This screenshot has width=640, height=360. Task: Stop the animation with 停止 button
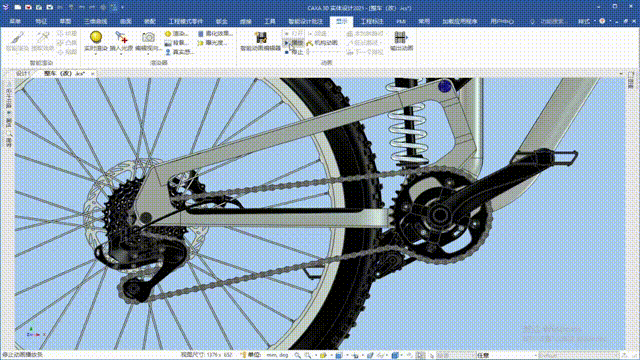[x=293, y=52]
